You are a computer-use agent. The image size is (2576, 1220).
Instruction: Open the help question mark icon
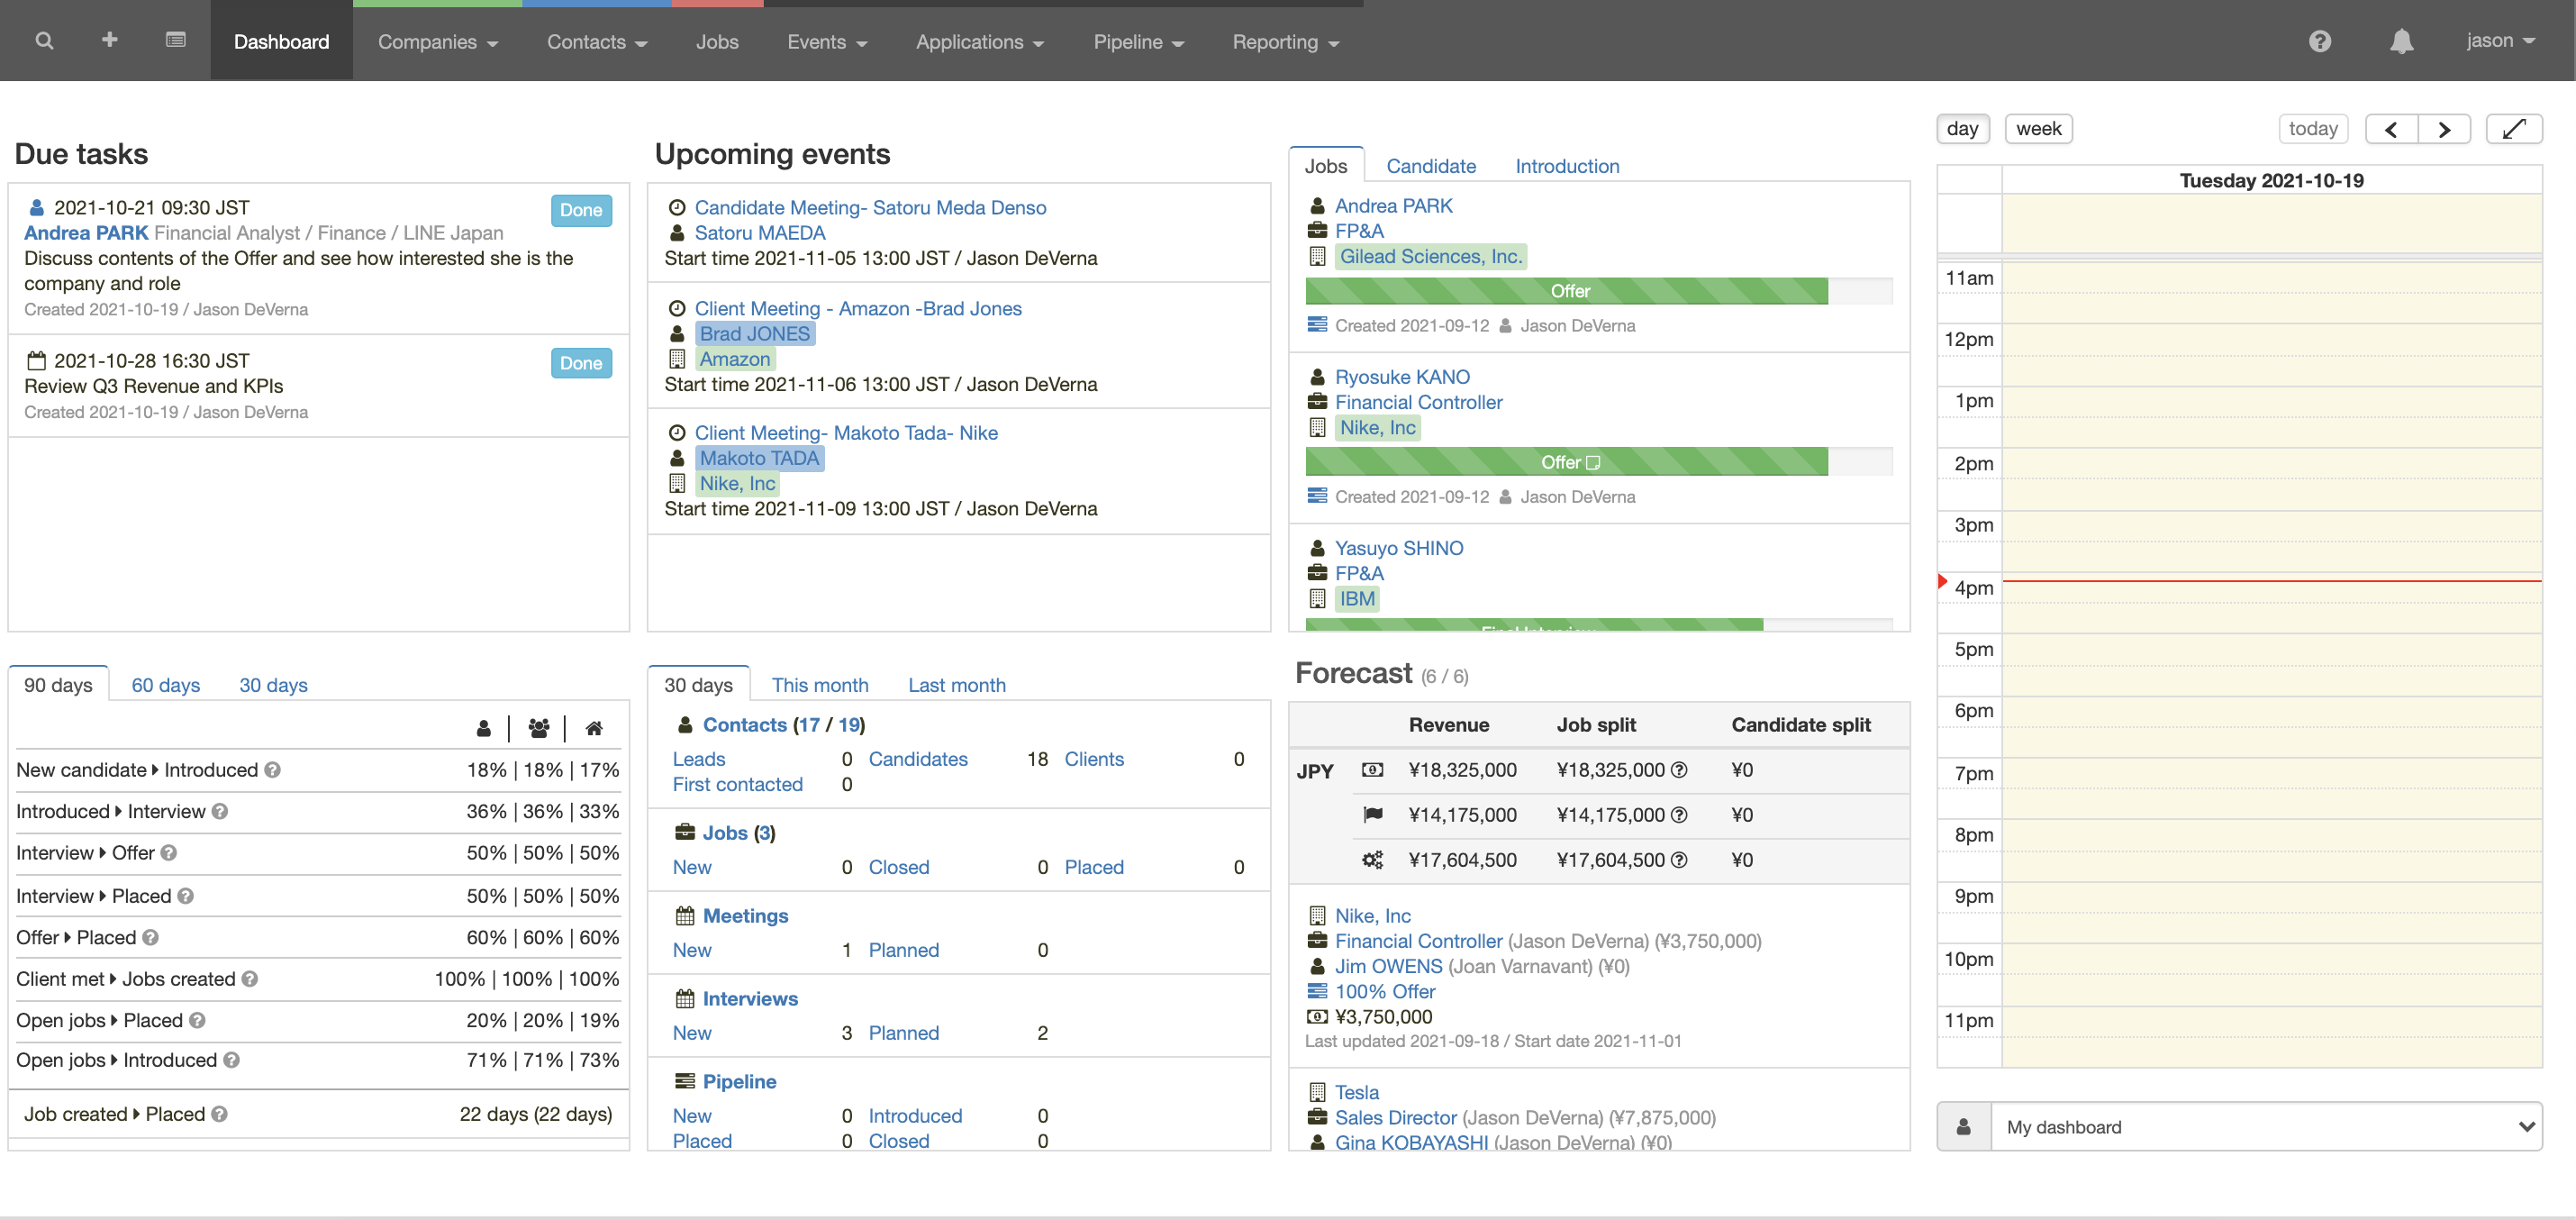2320,40
